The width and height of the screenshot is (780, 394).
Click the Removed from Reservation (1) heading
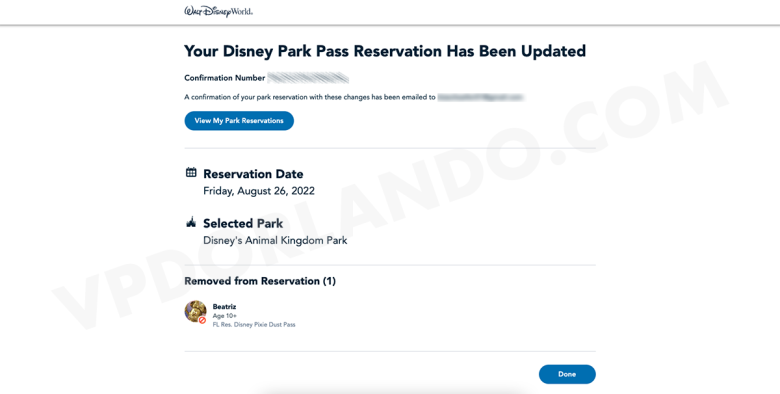260,281
